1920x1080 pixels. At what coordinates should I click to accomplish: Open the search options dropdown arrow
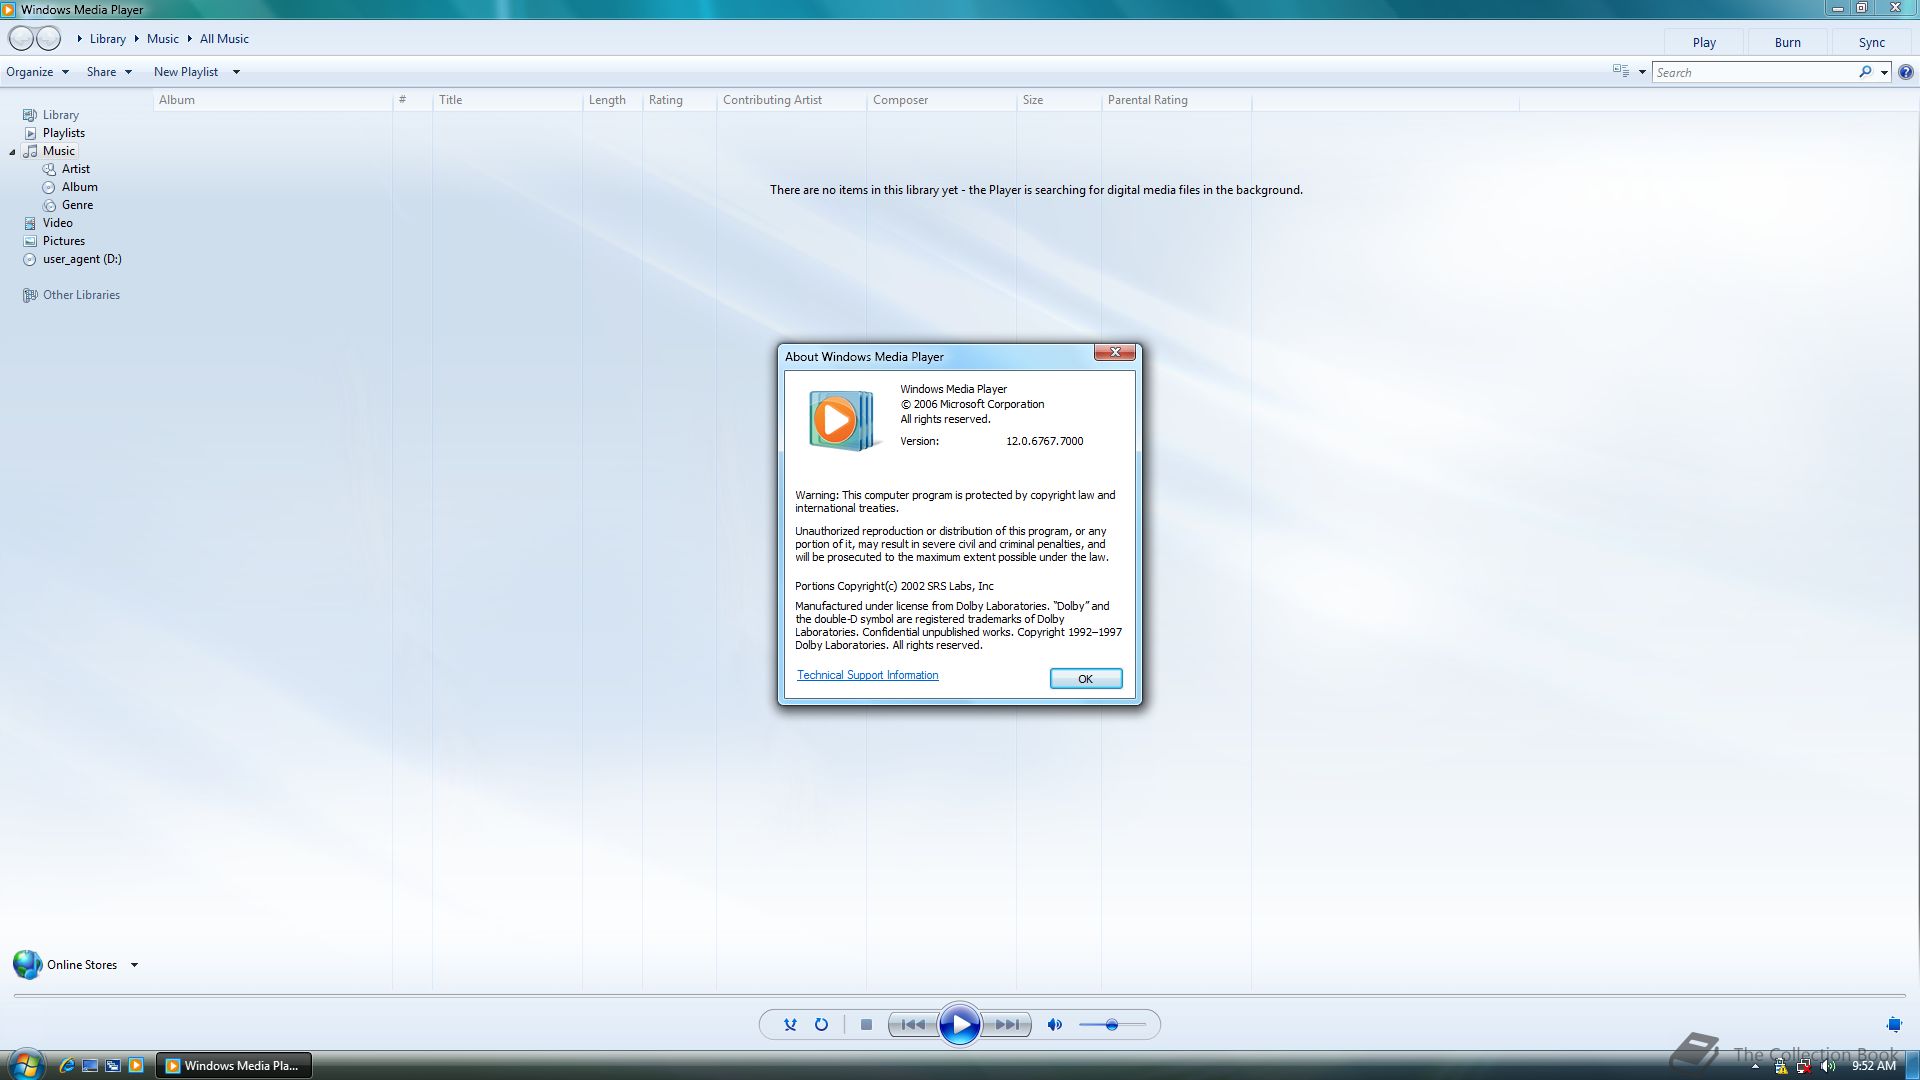click(x=1884, y=72)
